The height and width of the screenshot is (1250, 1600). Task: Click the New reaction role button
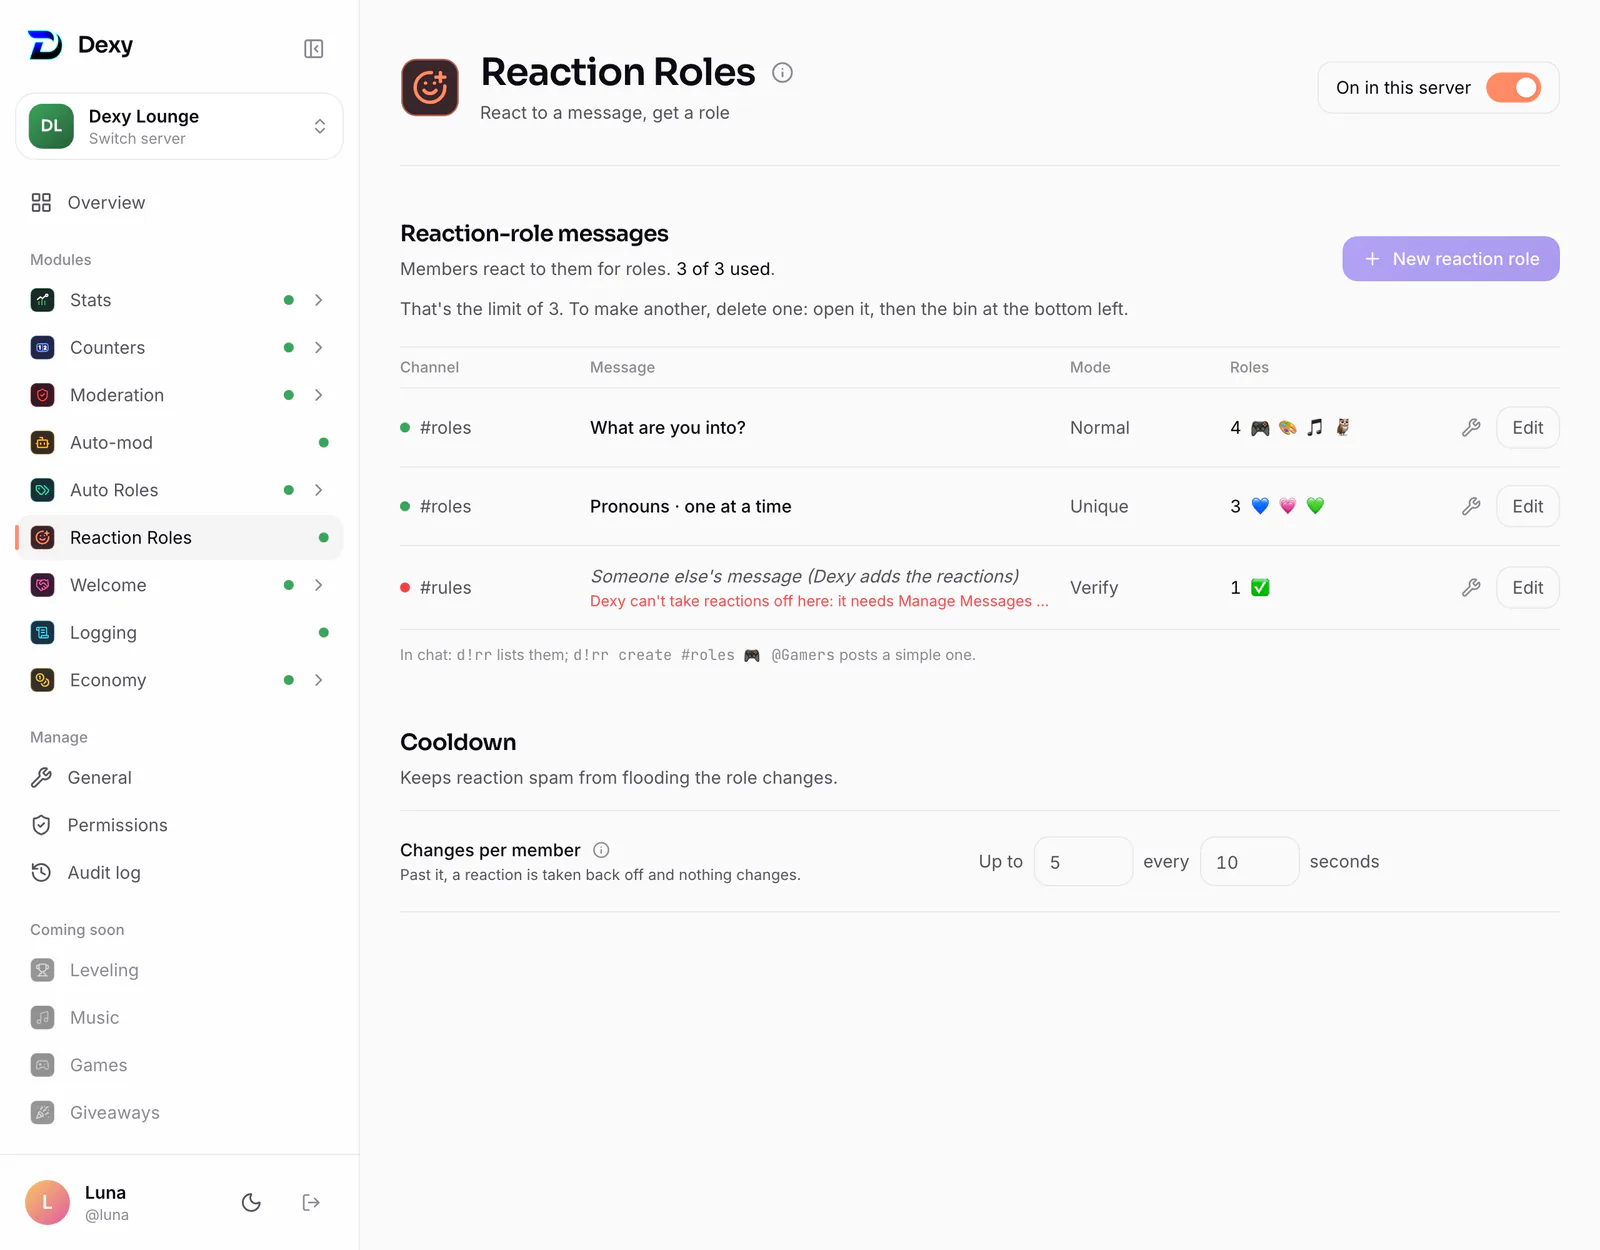tap(1451, 259)
